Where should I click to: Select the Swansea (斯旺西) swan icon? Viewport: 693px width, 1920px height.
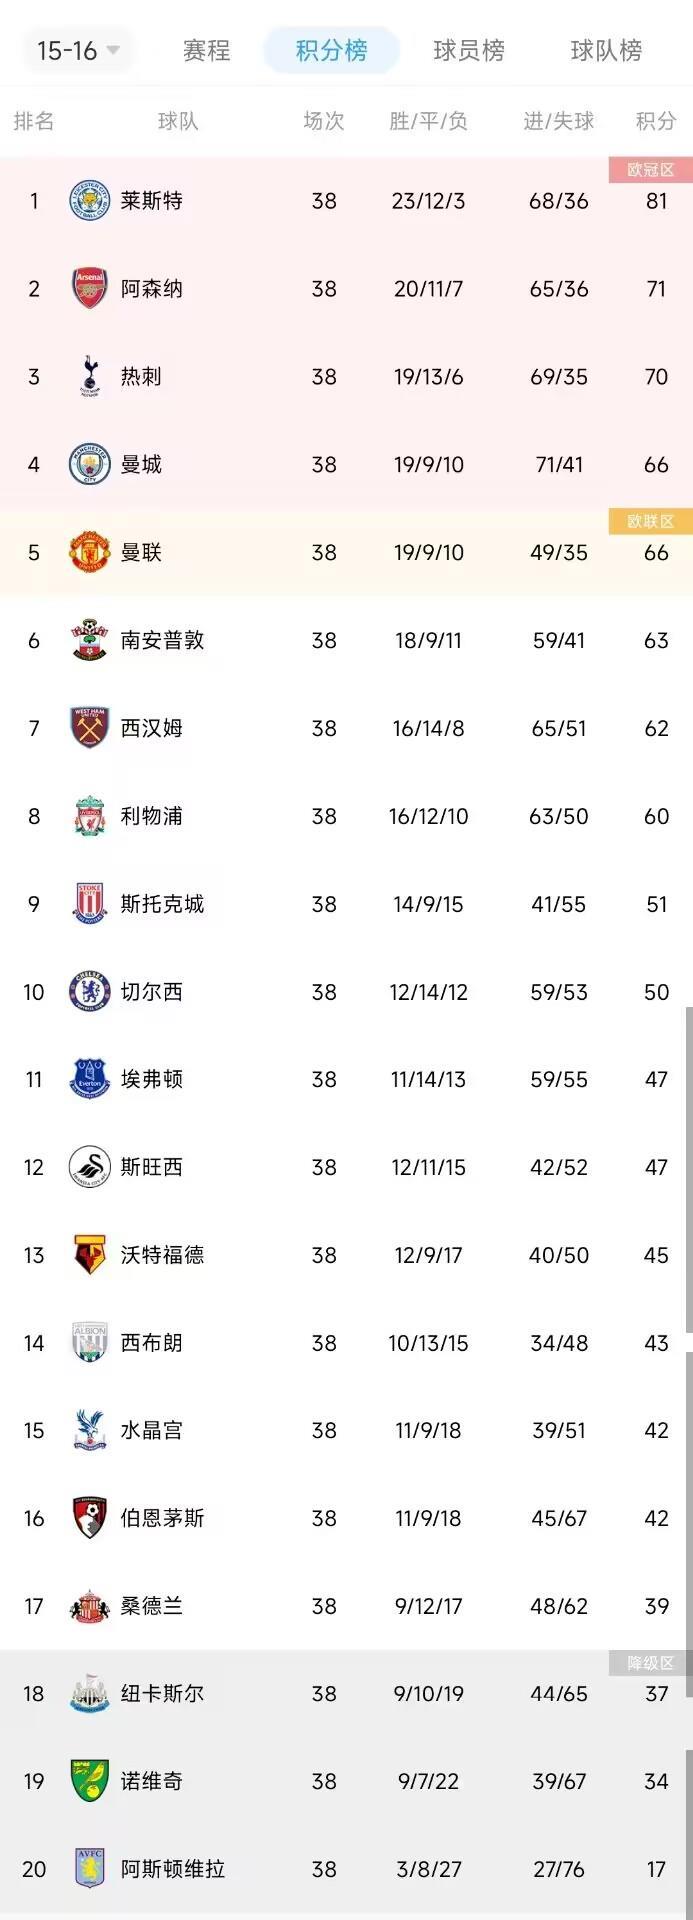pyautogui.click(x=89, y=1167)
